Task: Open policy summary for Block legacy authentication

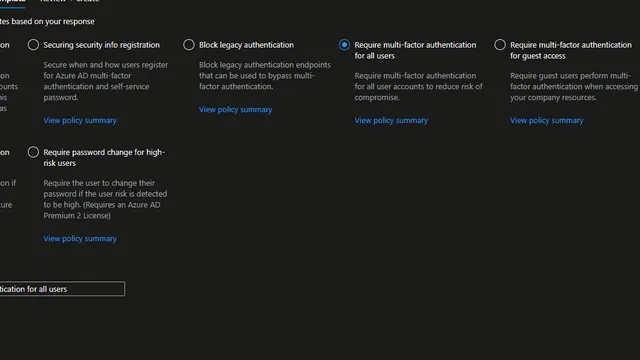Action: pyautogui.click(x=236, y=109)
